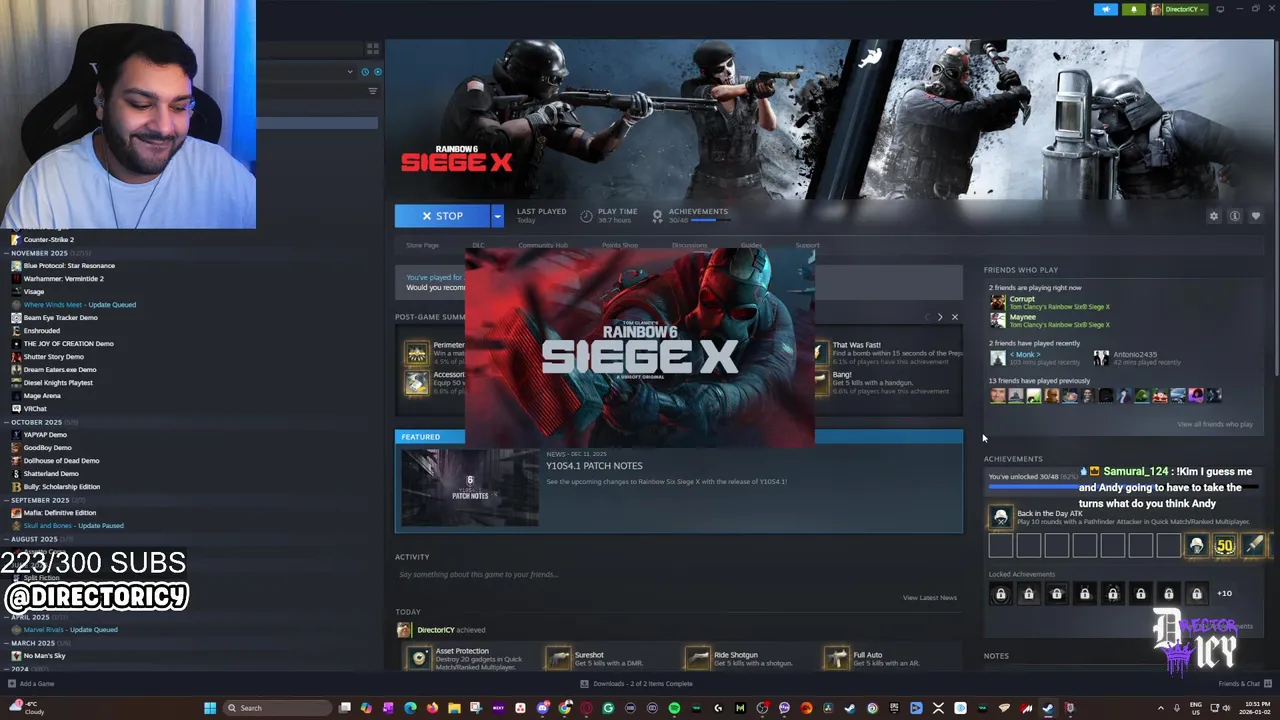This screenshot has width=1280, height=720.
Task: Select Enshrouded in library list
Action: [42, 331]
